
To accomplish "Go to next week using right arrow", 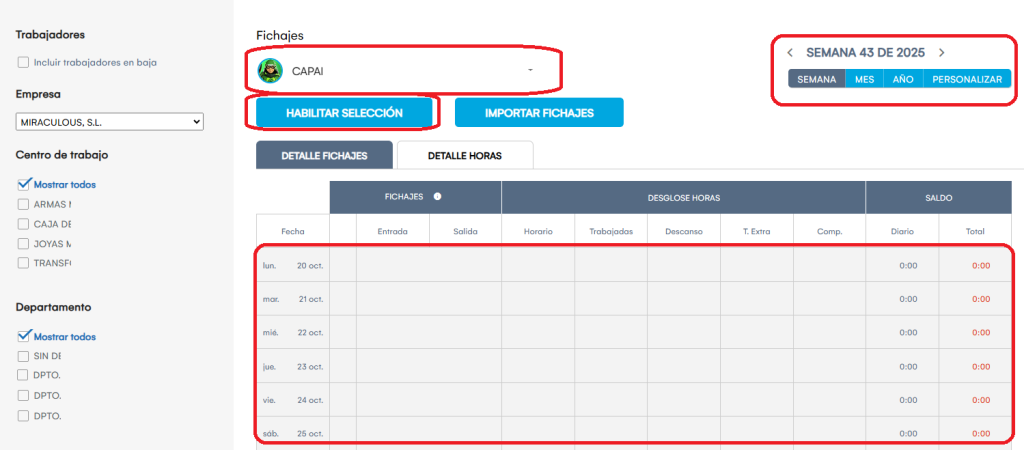I will click(941, 53).
